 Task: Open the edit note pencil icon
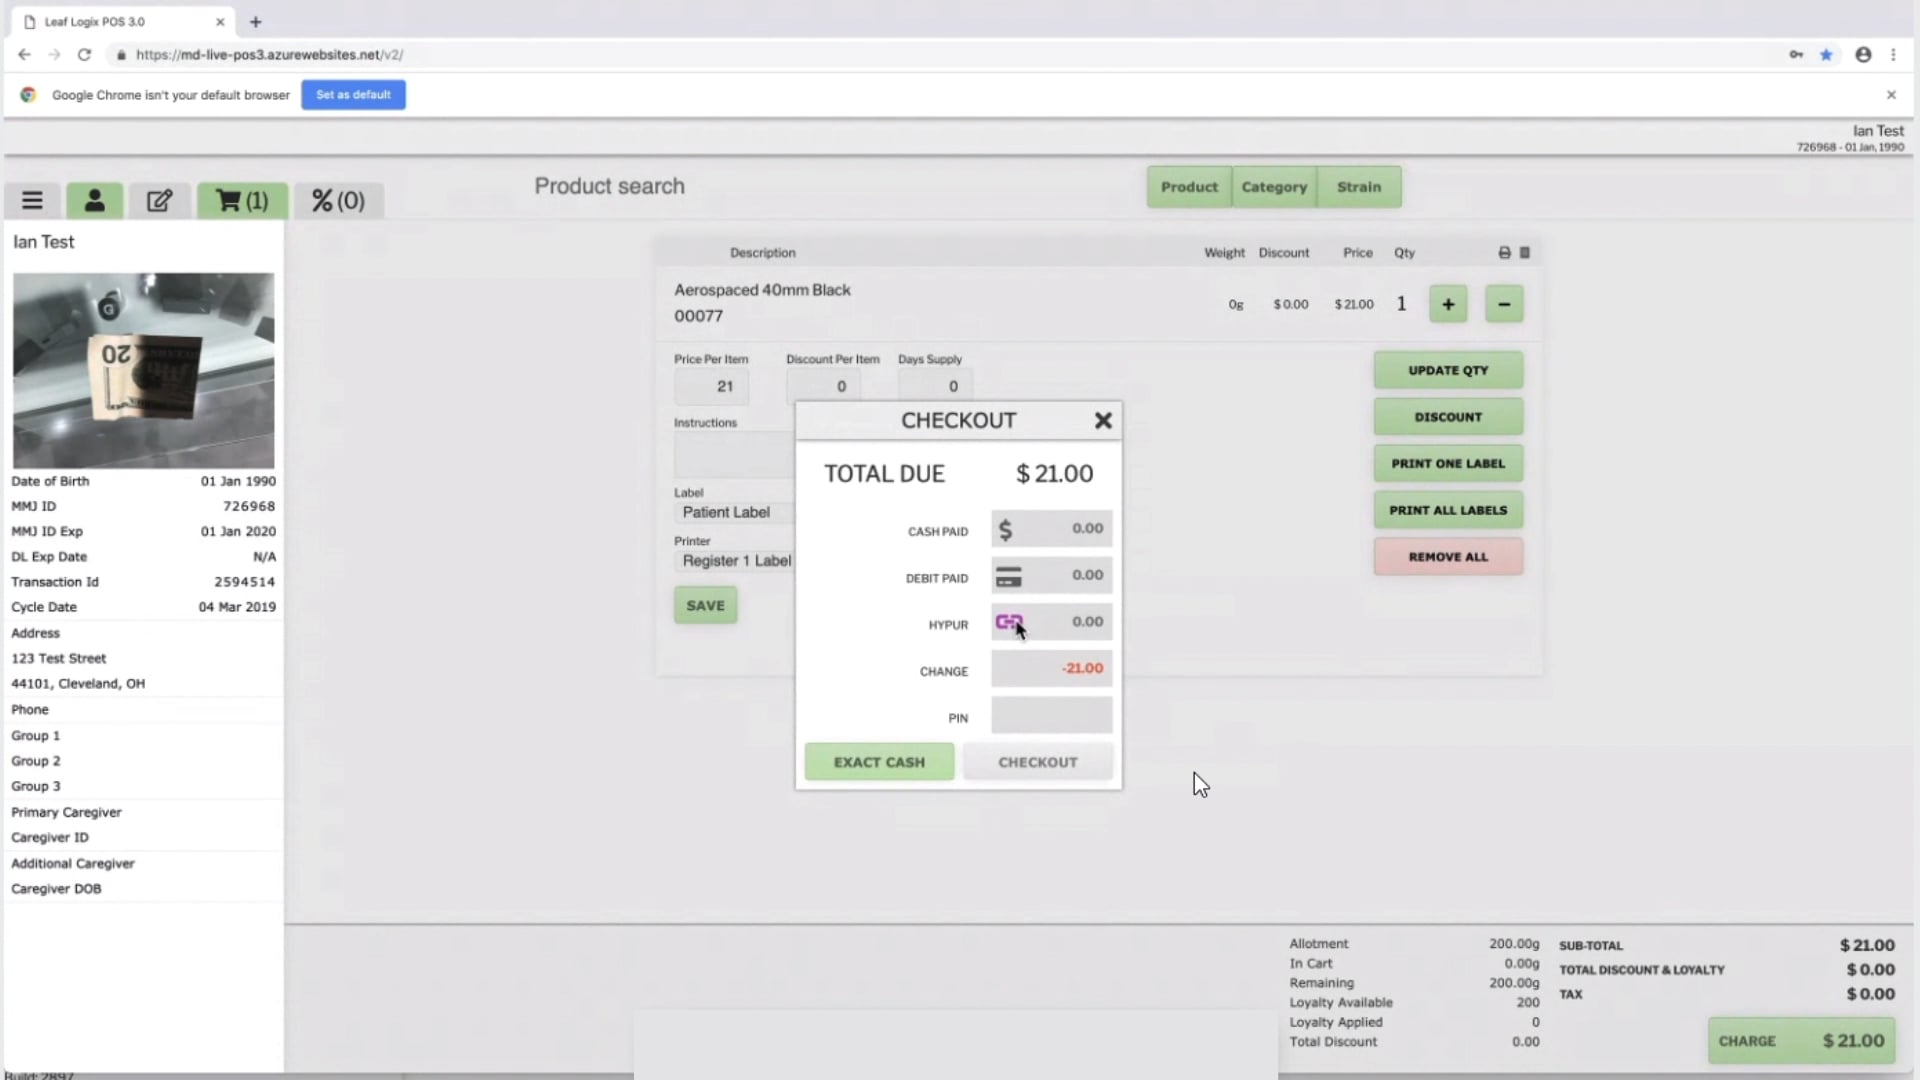click(x=159, y=201)
